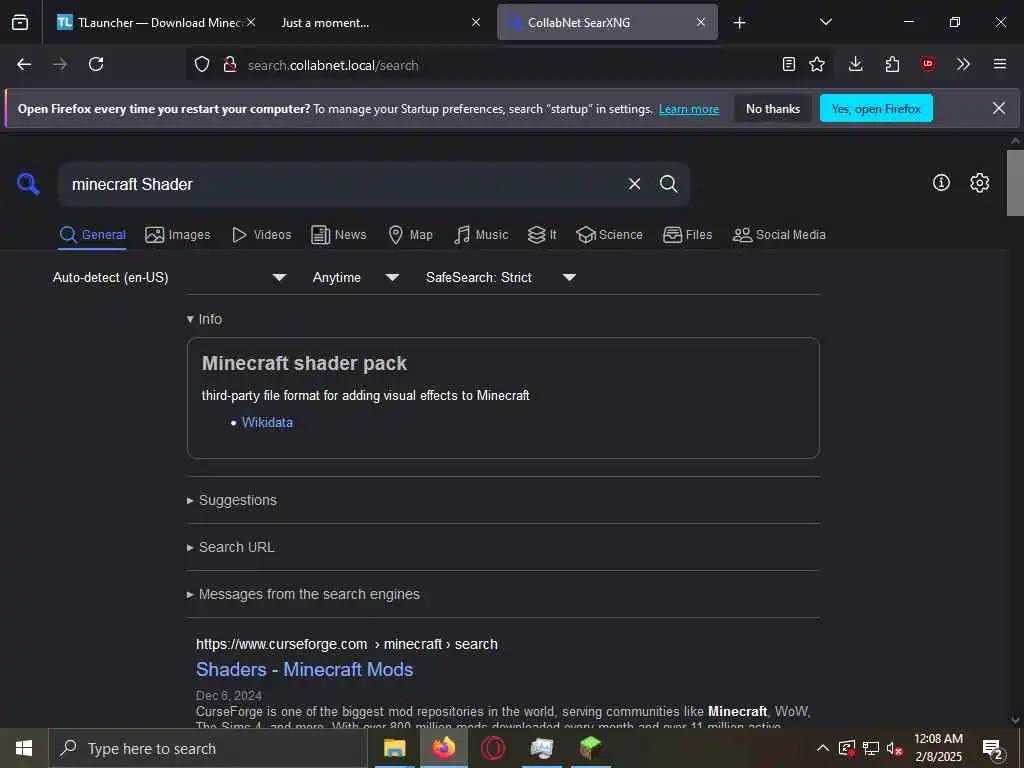Click the Opera icon in the taskbar
Screen dimensions: 1024x768
(493, 748)
